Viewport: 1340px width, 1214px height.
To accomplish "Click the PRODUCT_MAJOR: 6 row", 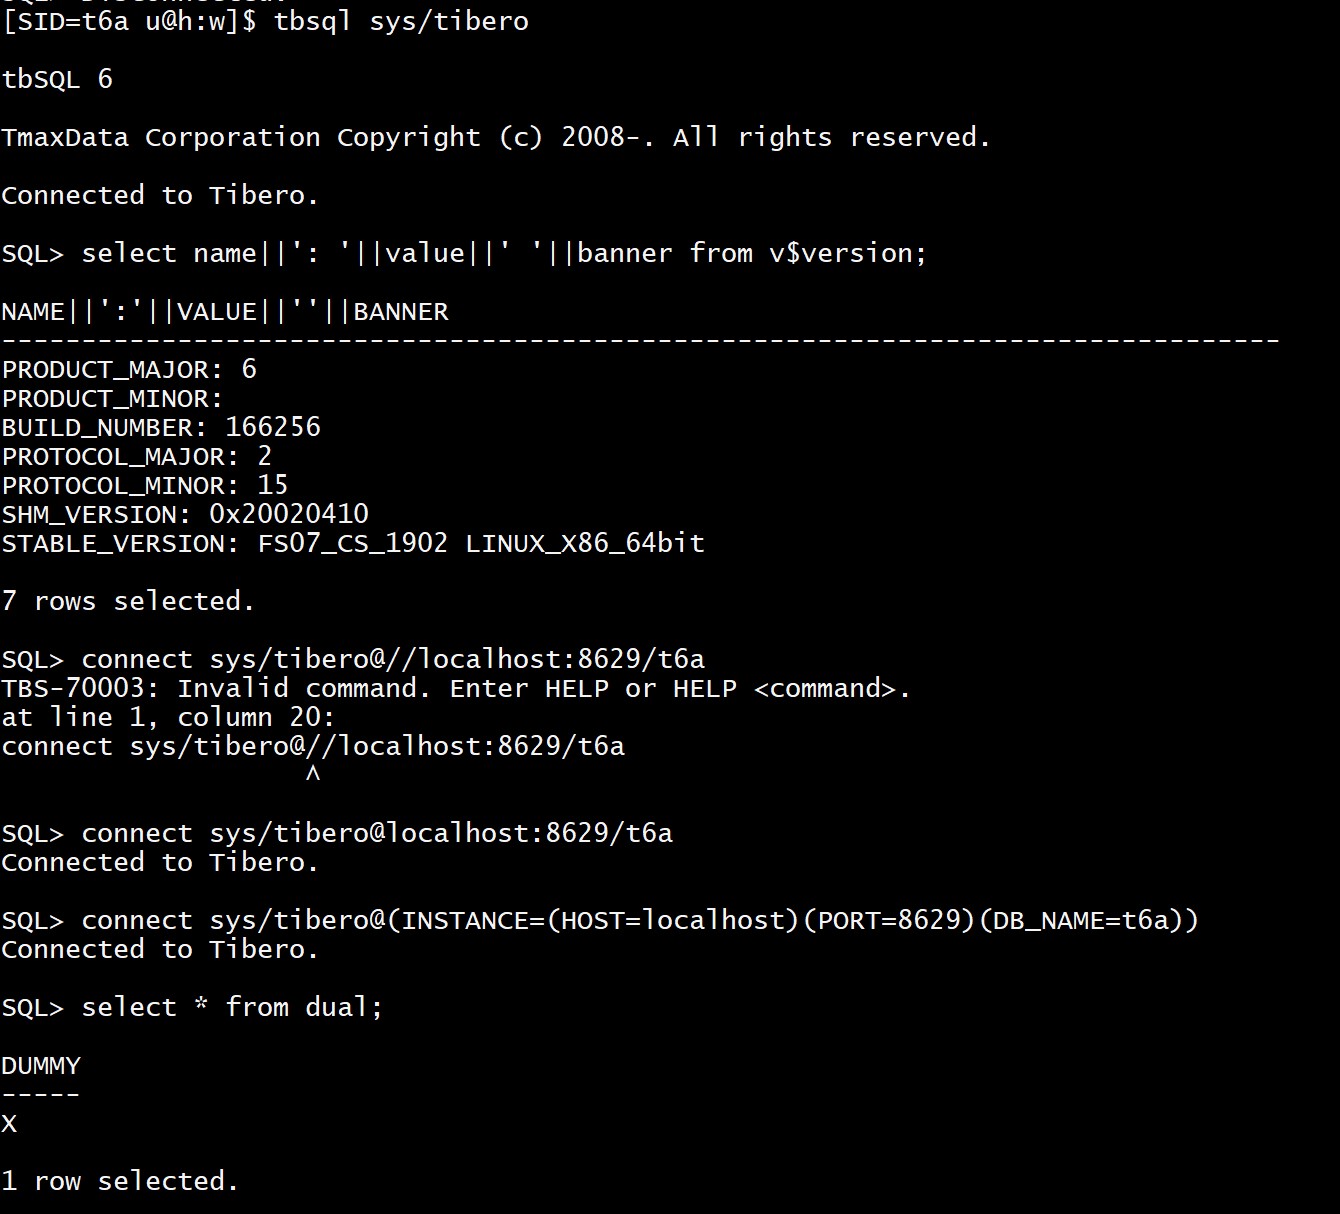I will pos(129,369).
